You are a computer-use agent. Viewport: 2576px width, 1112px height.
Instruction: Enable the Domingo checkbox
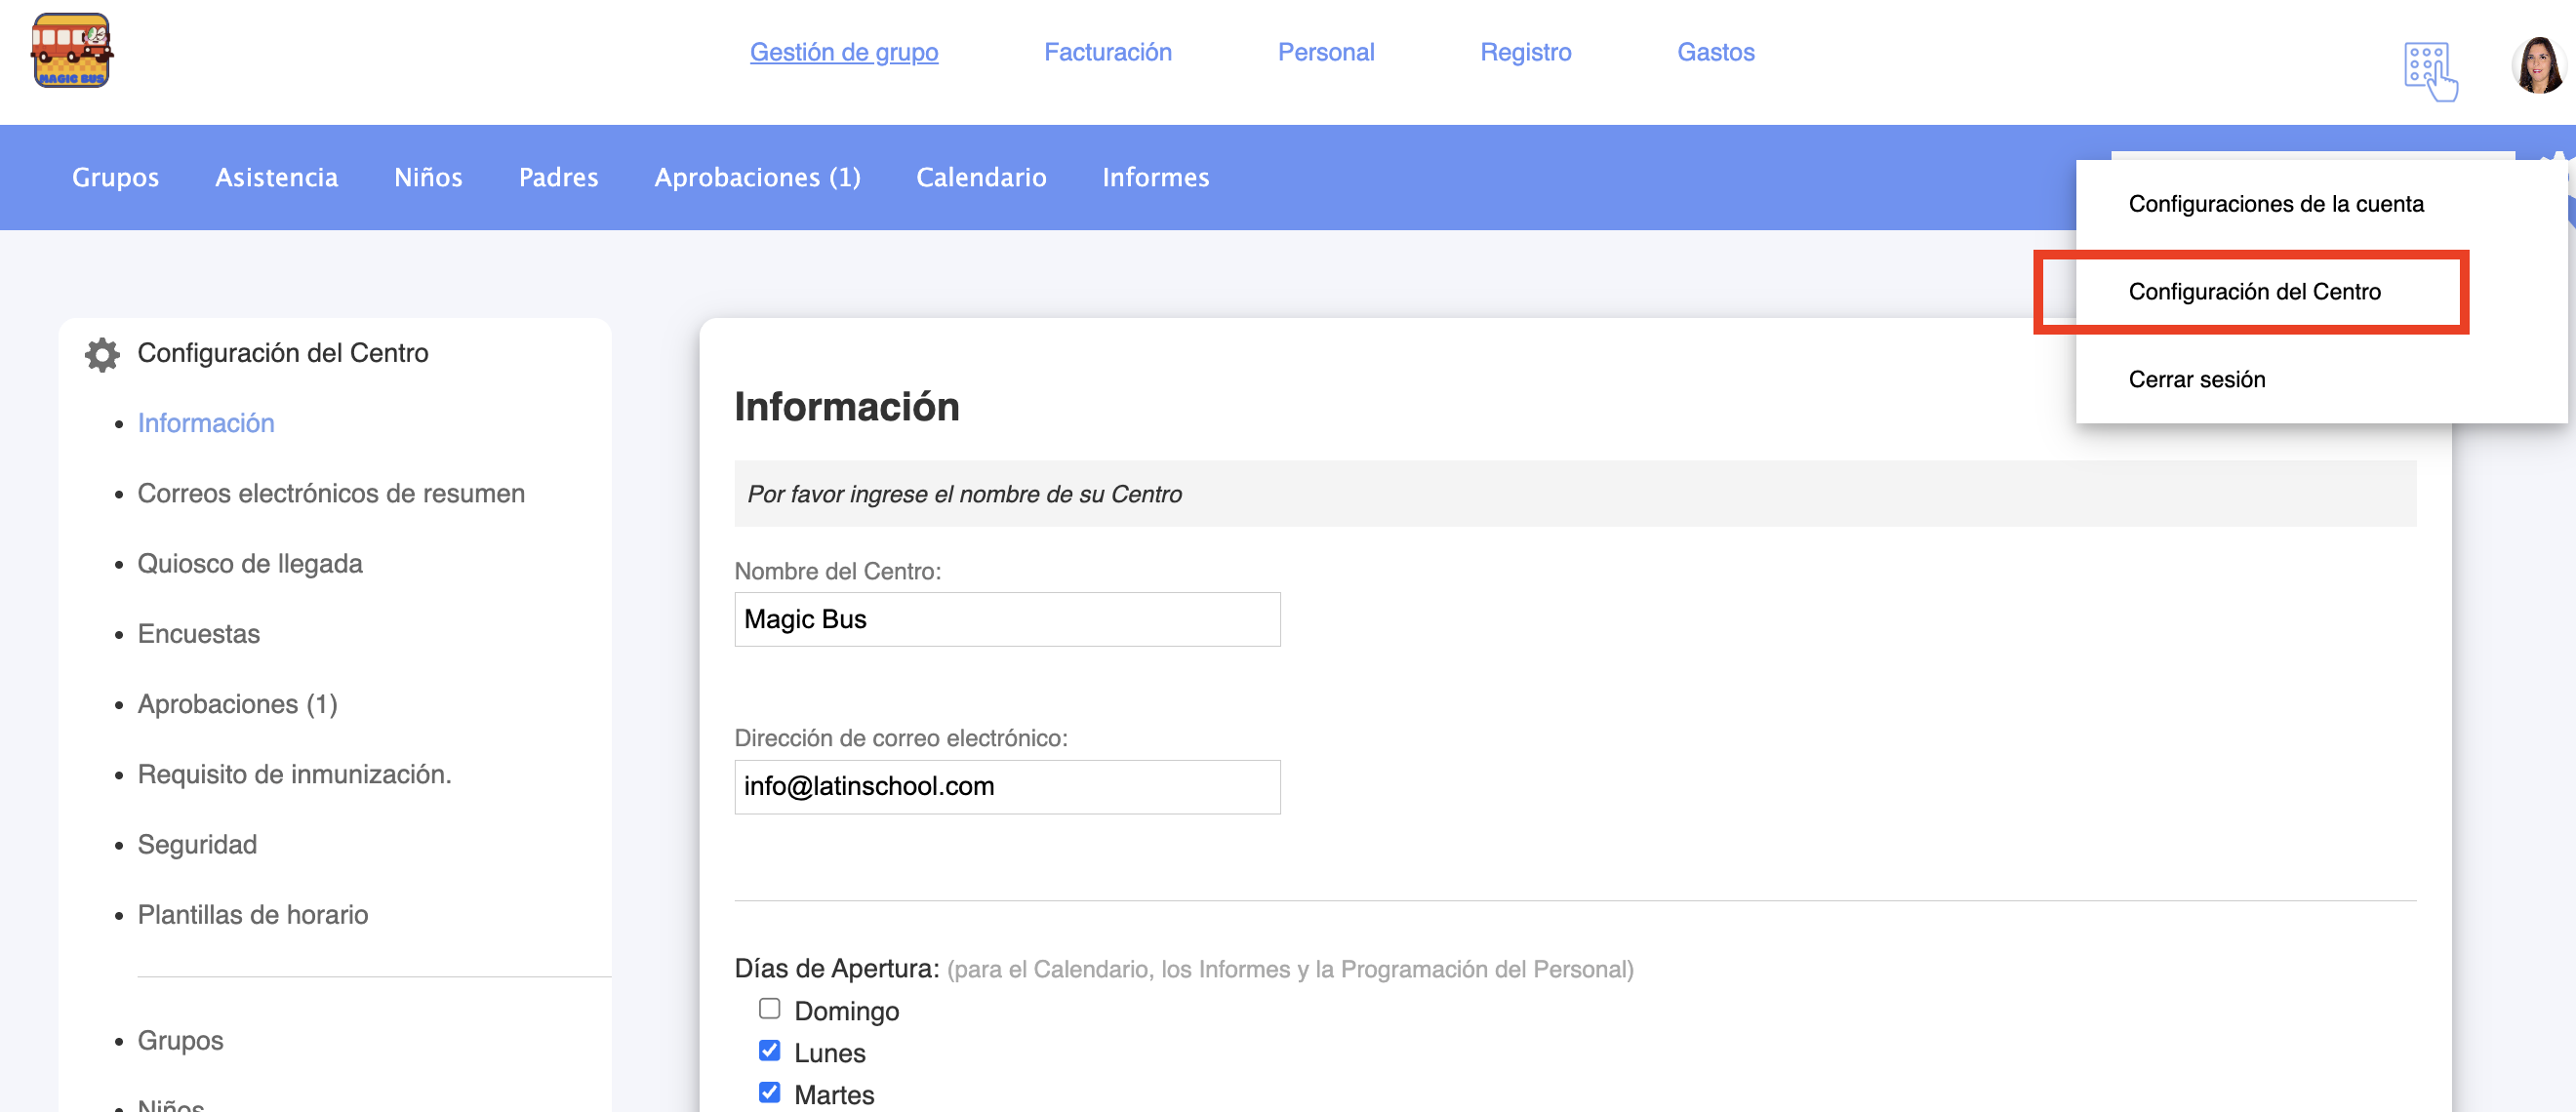click(x=769, y=1008)
